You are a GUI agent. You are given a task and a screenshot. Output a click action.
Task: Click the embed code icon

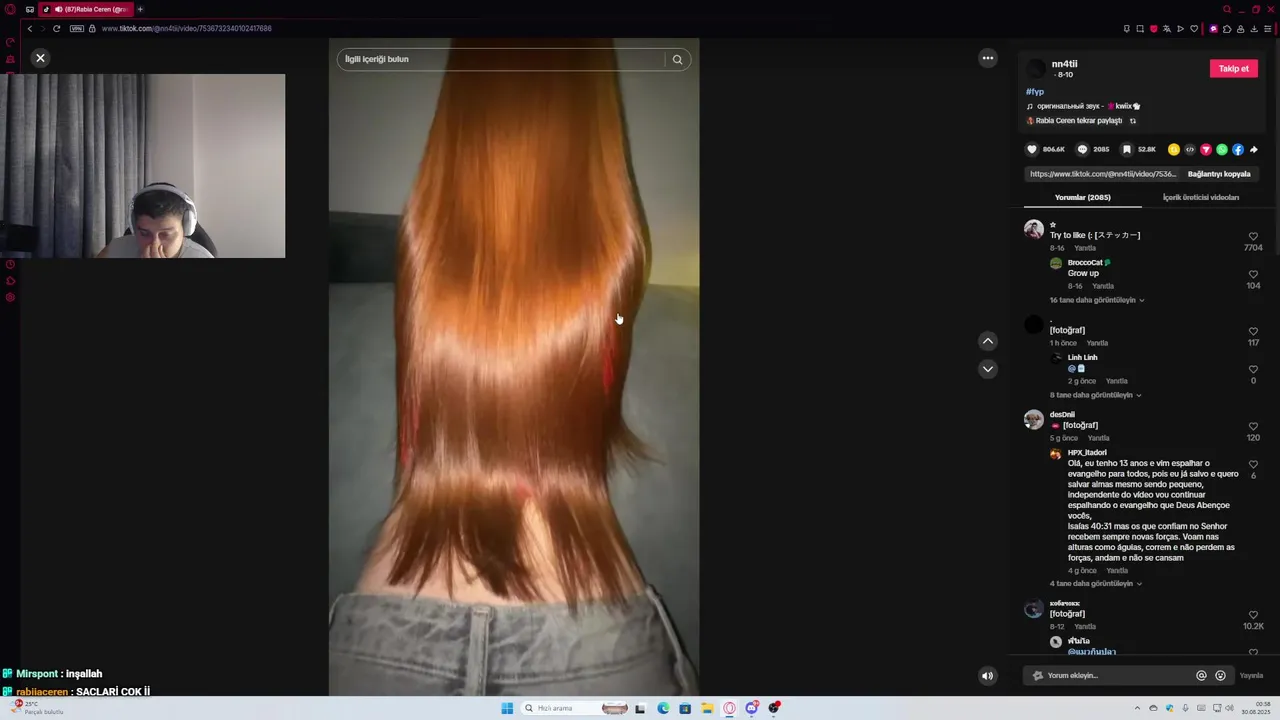1190,150
